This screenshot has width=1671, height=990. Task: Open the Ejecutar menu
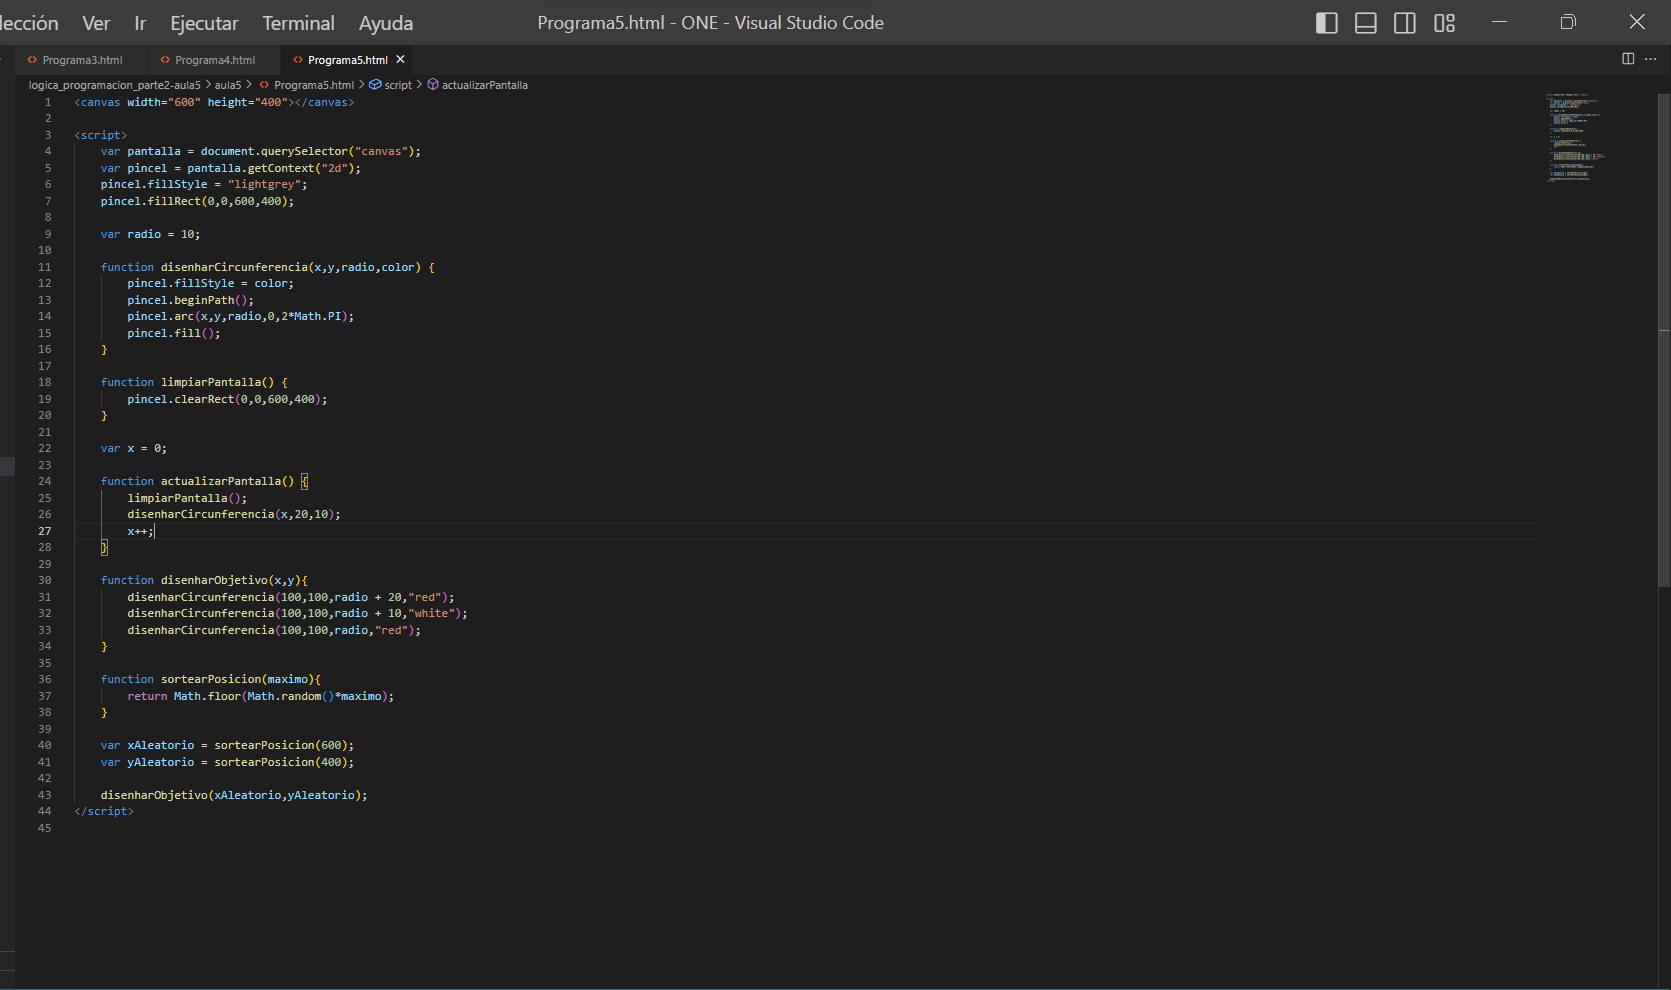pyautogui.click(x=204, y=23)
